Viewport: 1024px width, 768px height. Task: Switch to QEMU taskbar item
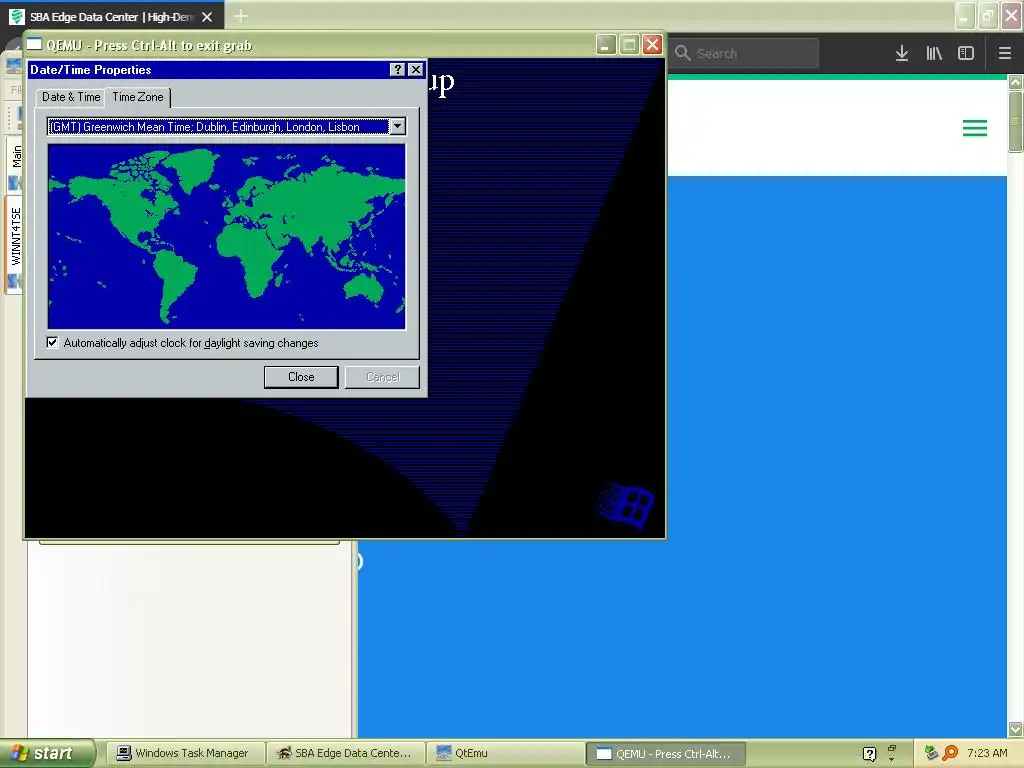pyautogui.click(x=666, y=754)
